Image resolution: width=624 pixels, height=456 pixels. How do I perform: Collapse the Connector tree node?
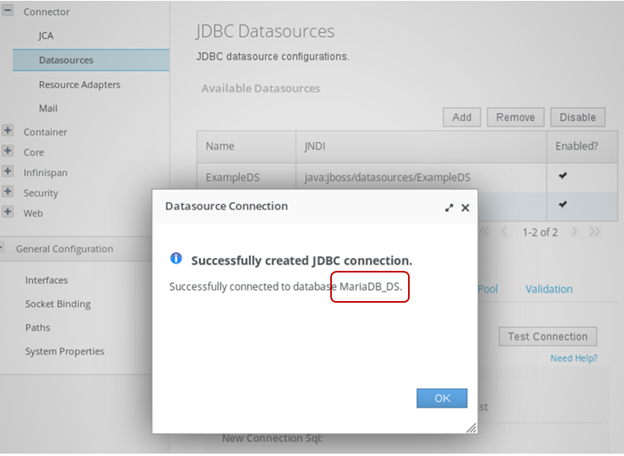click(8, 11)
